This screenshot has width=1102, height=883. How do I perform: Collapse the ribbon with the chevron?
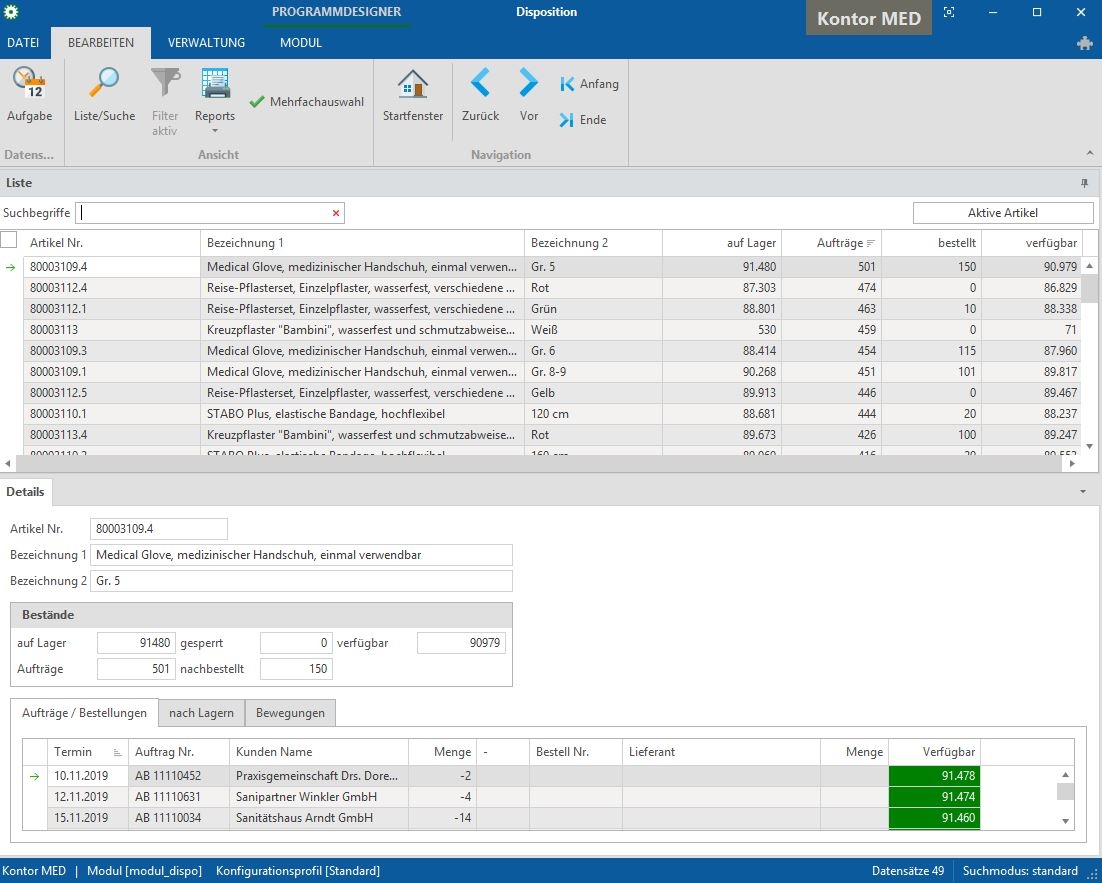pos(1089,153)
